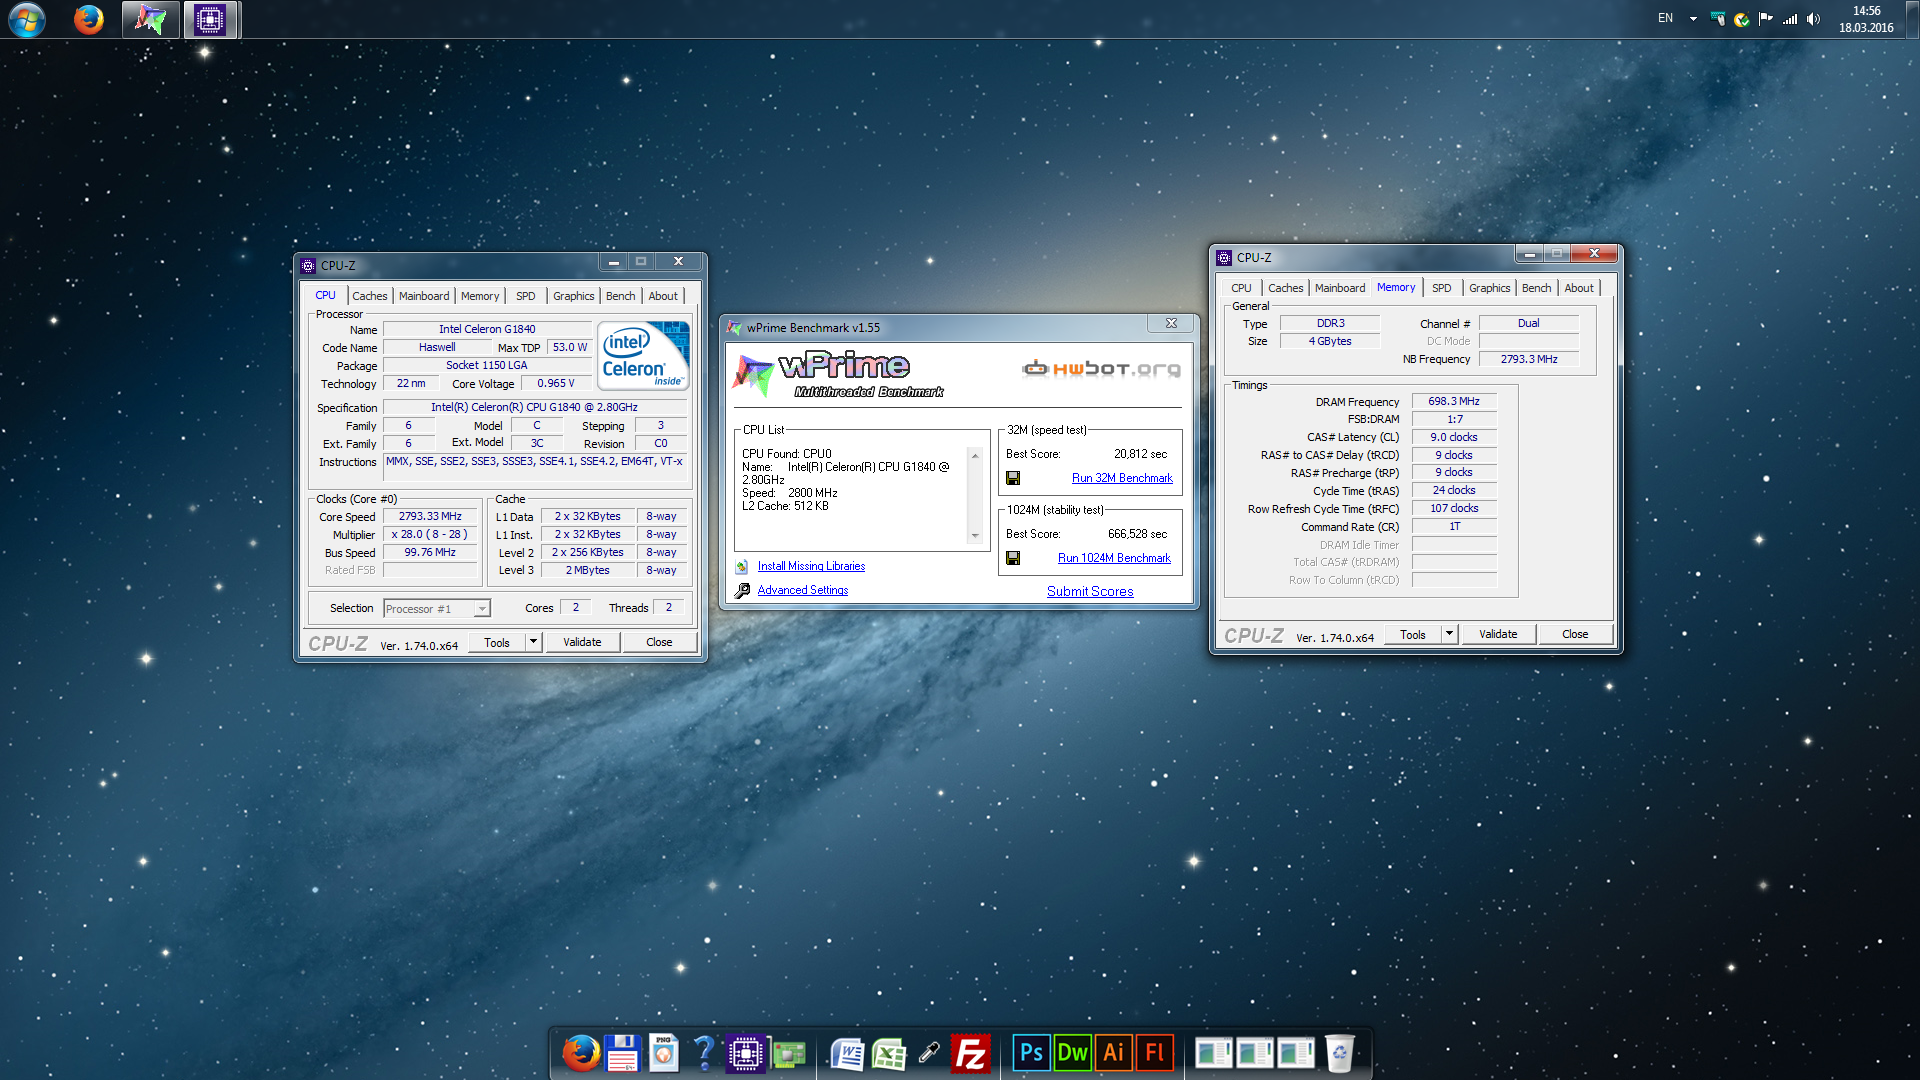This screenshot has width=1920, height=1080.
Task: Click the Core Speed value 2793.33 MHz
Action: pyautogui.click(x=430, y=517)
